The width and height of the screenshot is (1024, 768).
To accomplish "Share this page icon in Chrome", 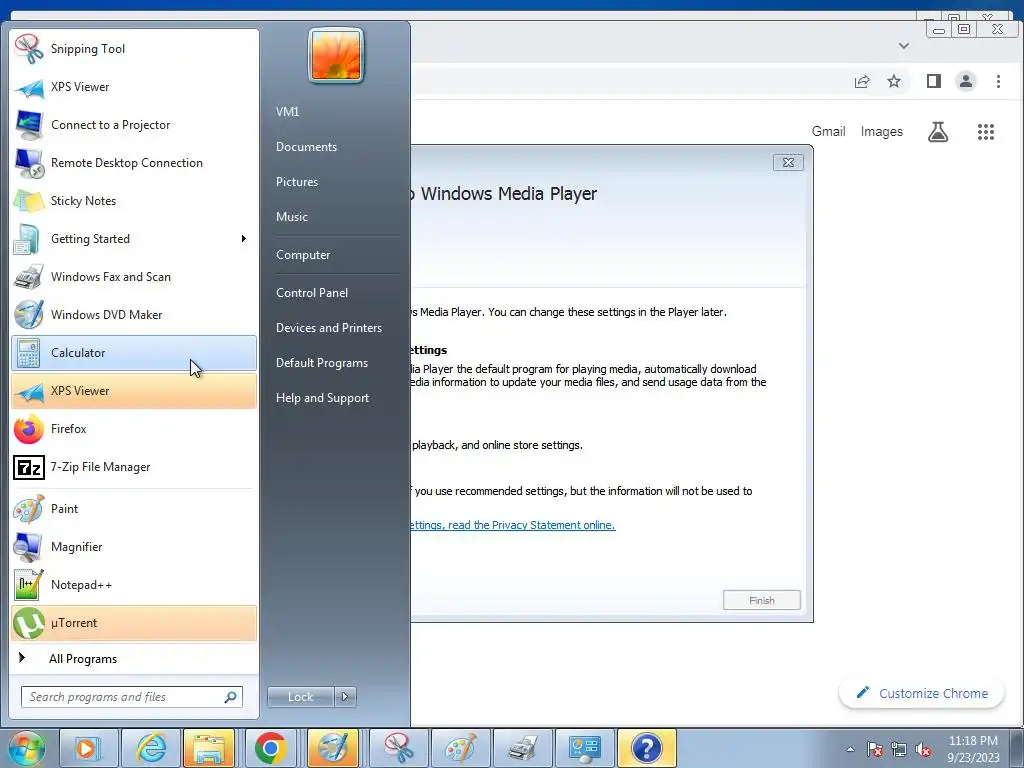I will pos(861,82).
